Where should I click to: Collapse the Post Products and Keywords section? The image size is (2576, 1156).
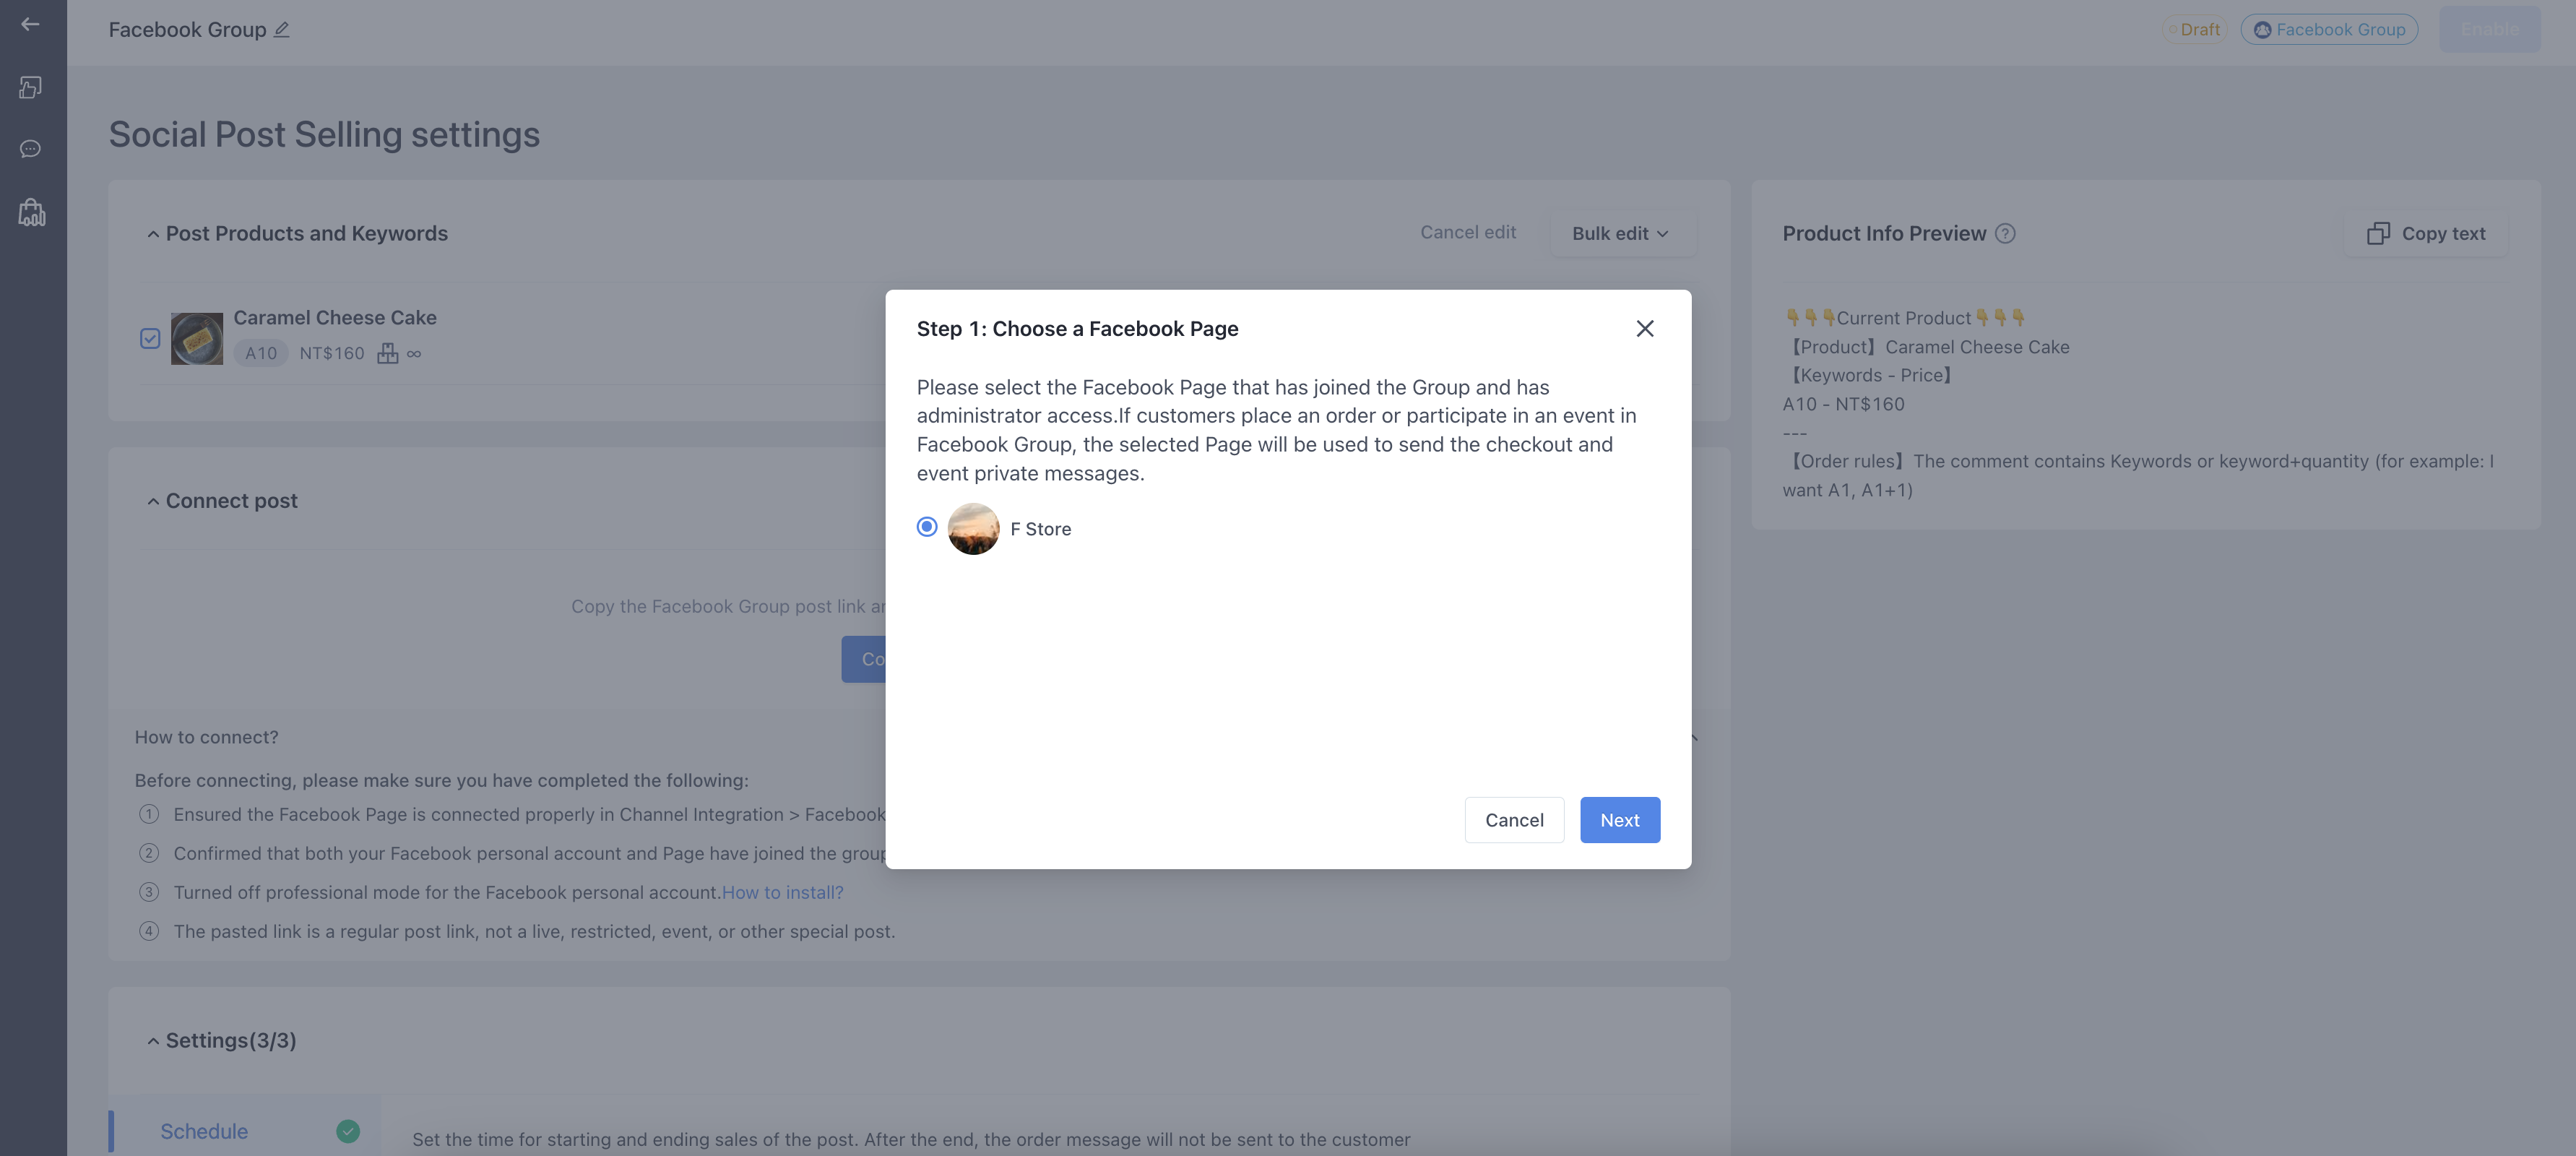[x=153, y=234]
